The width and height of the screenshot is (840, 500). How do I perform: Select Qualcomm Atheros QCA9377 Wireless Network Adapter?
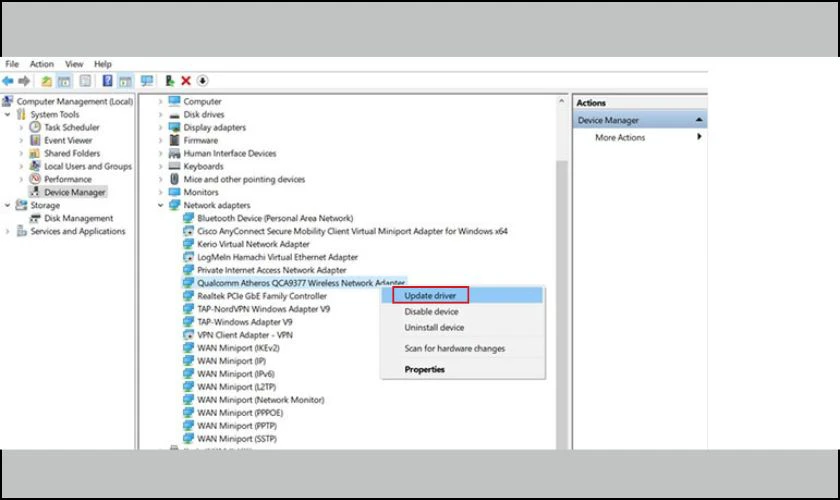click(301, 283)
